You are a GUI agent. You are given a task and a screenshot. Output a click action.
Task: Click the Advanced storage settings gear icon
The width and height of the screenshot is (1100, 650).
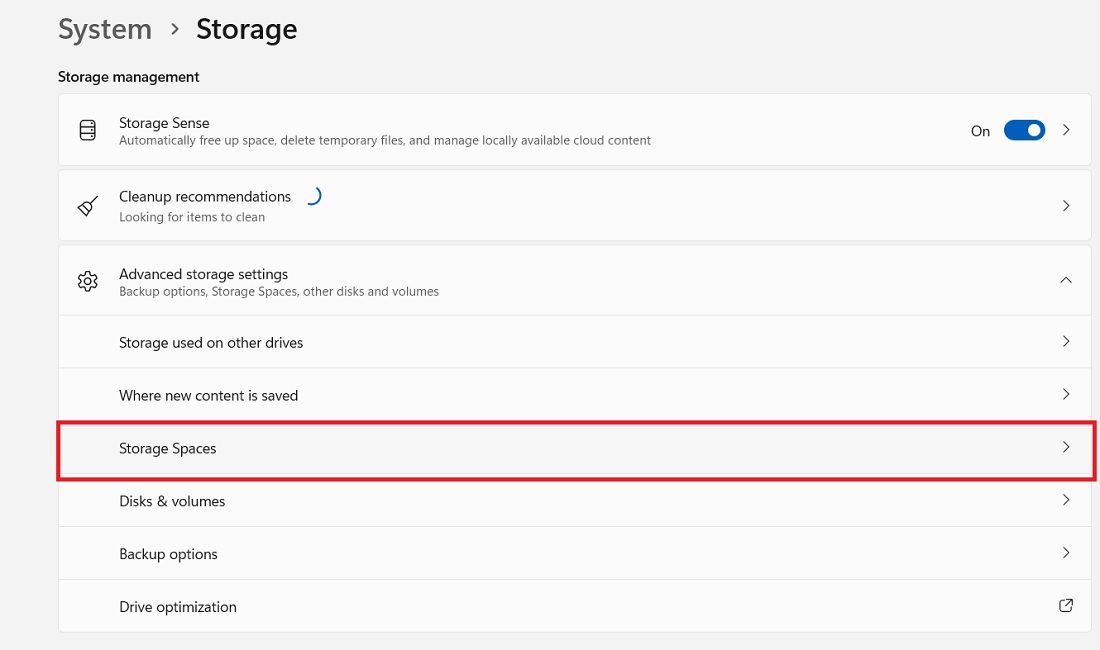click(87, 281)
